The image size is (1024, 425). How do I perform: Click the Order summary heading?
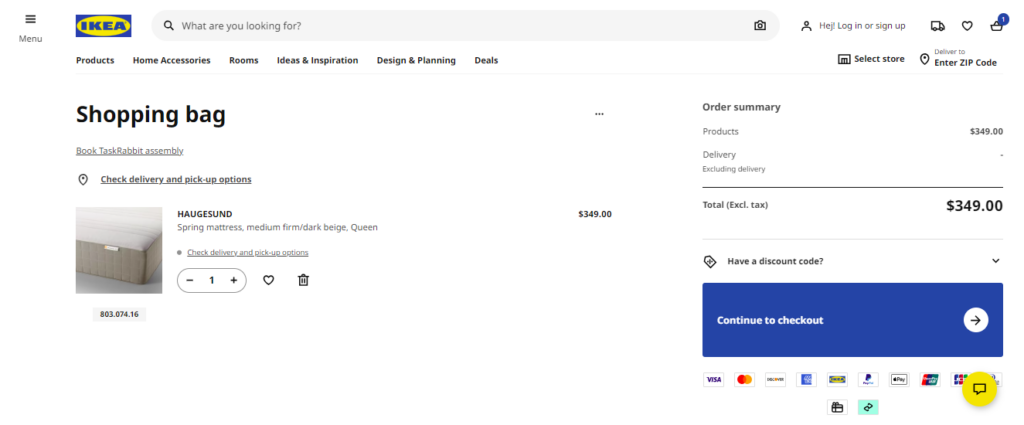pos(741,107)
